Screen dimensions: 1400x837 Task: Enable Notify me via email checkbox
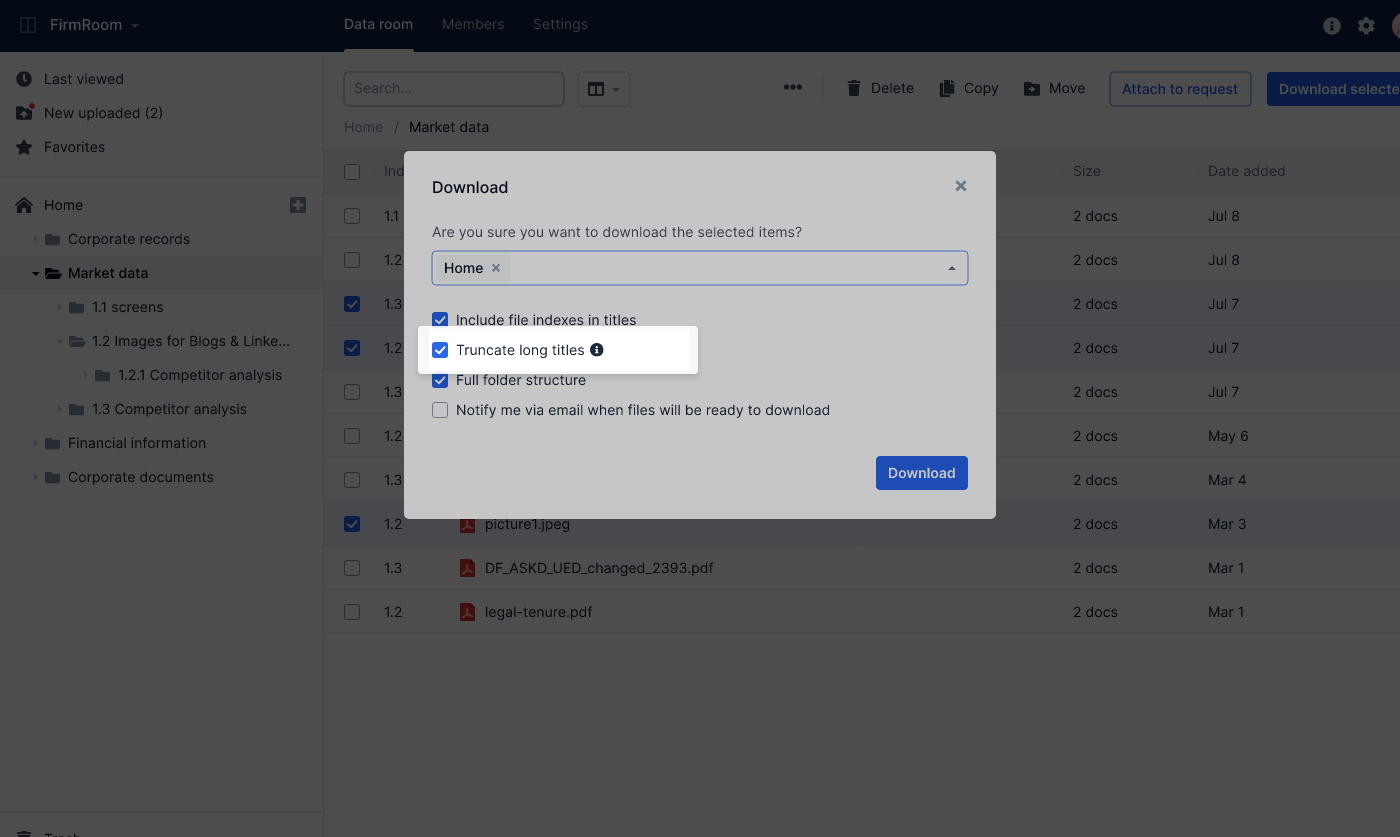click(440, 410)
